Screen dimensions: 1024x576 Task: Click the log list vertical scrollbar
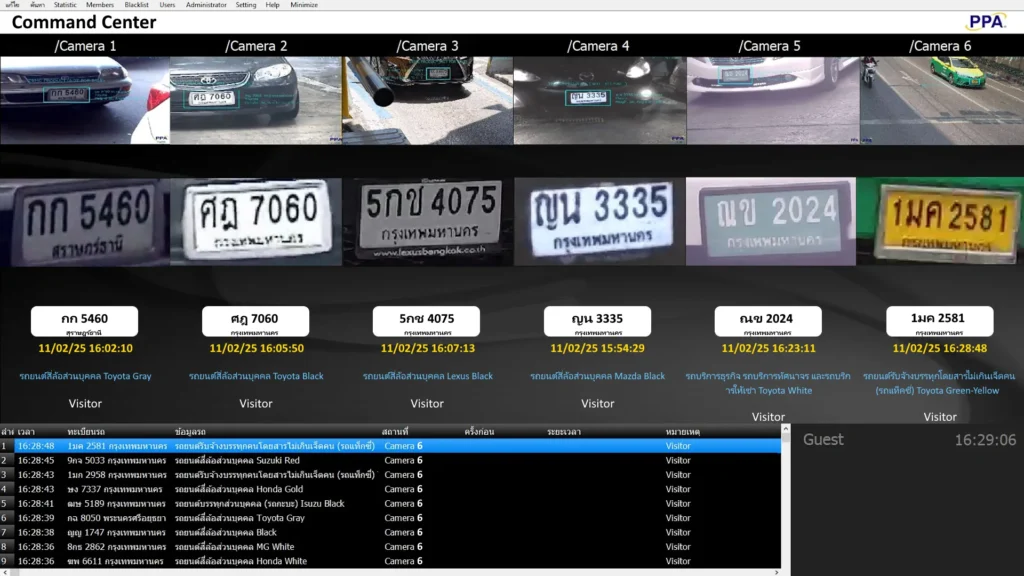pyautogui.click(x=785, y=500)
